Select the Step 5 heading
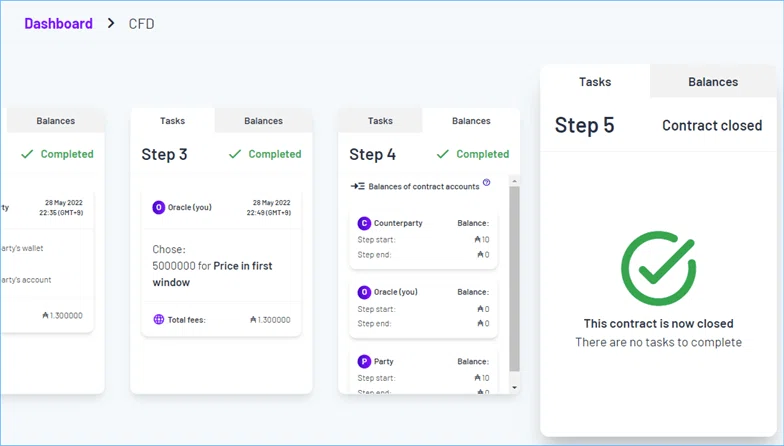The image size is (784, 446). (584, 125)
